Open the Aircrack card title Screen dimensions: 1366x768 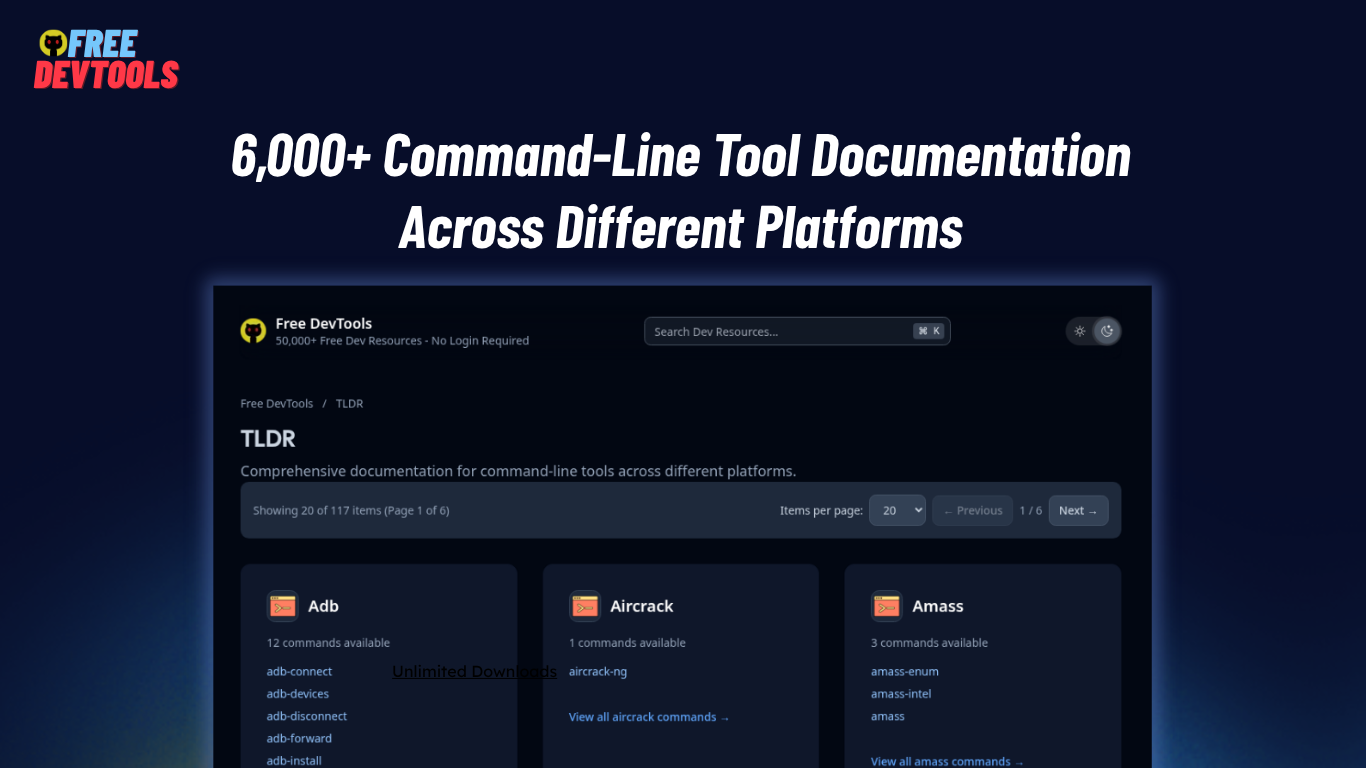(x=642, y=606)
